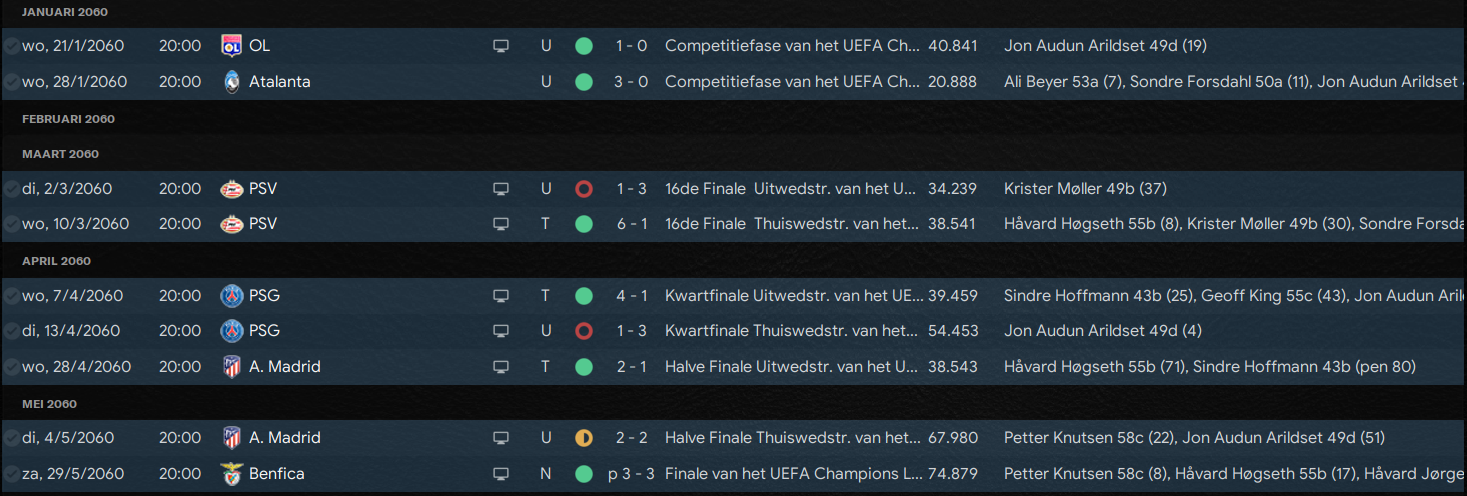
Task: Click the Atalanta club badge icon
Action: coord(232,82)
